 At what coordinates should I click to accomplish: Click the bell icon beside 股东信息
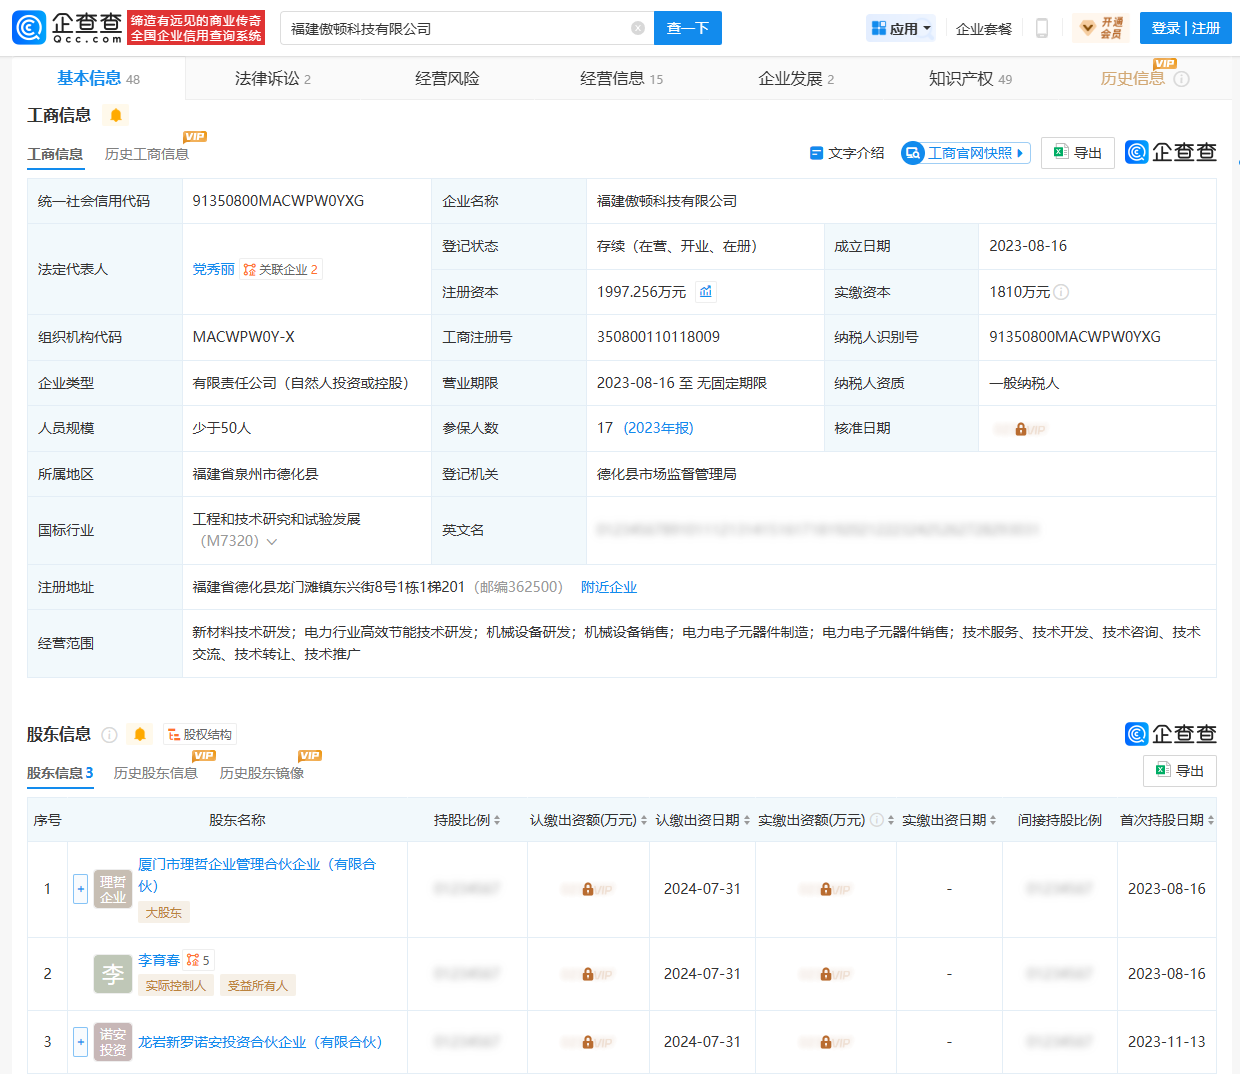140,735
